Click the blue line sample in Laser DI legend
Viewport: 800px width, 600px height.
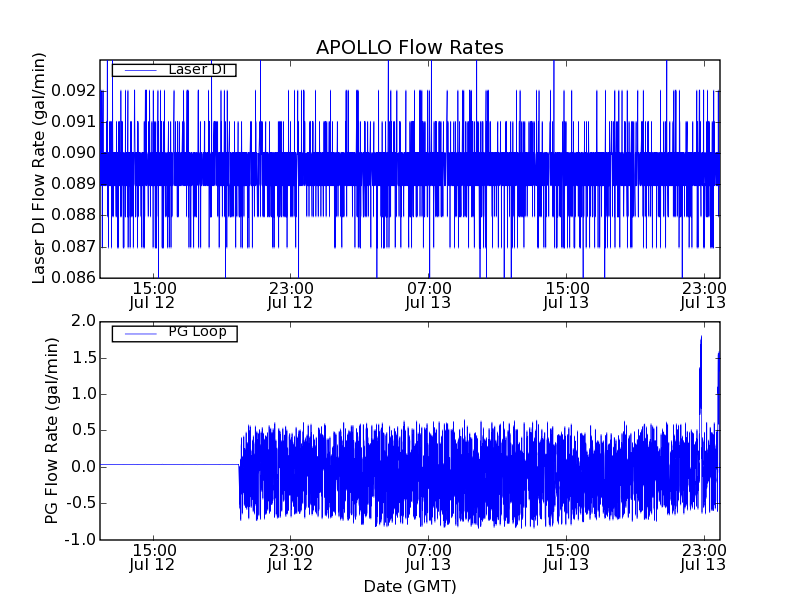138,70
